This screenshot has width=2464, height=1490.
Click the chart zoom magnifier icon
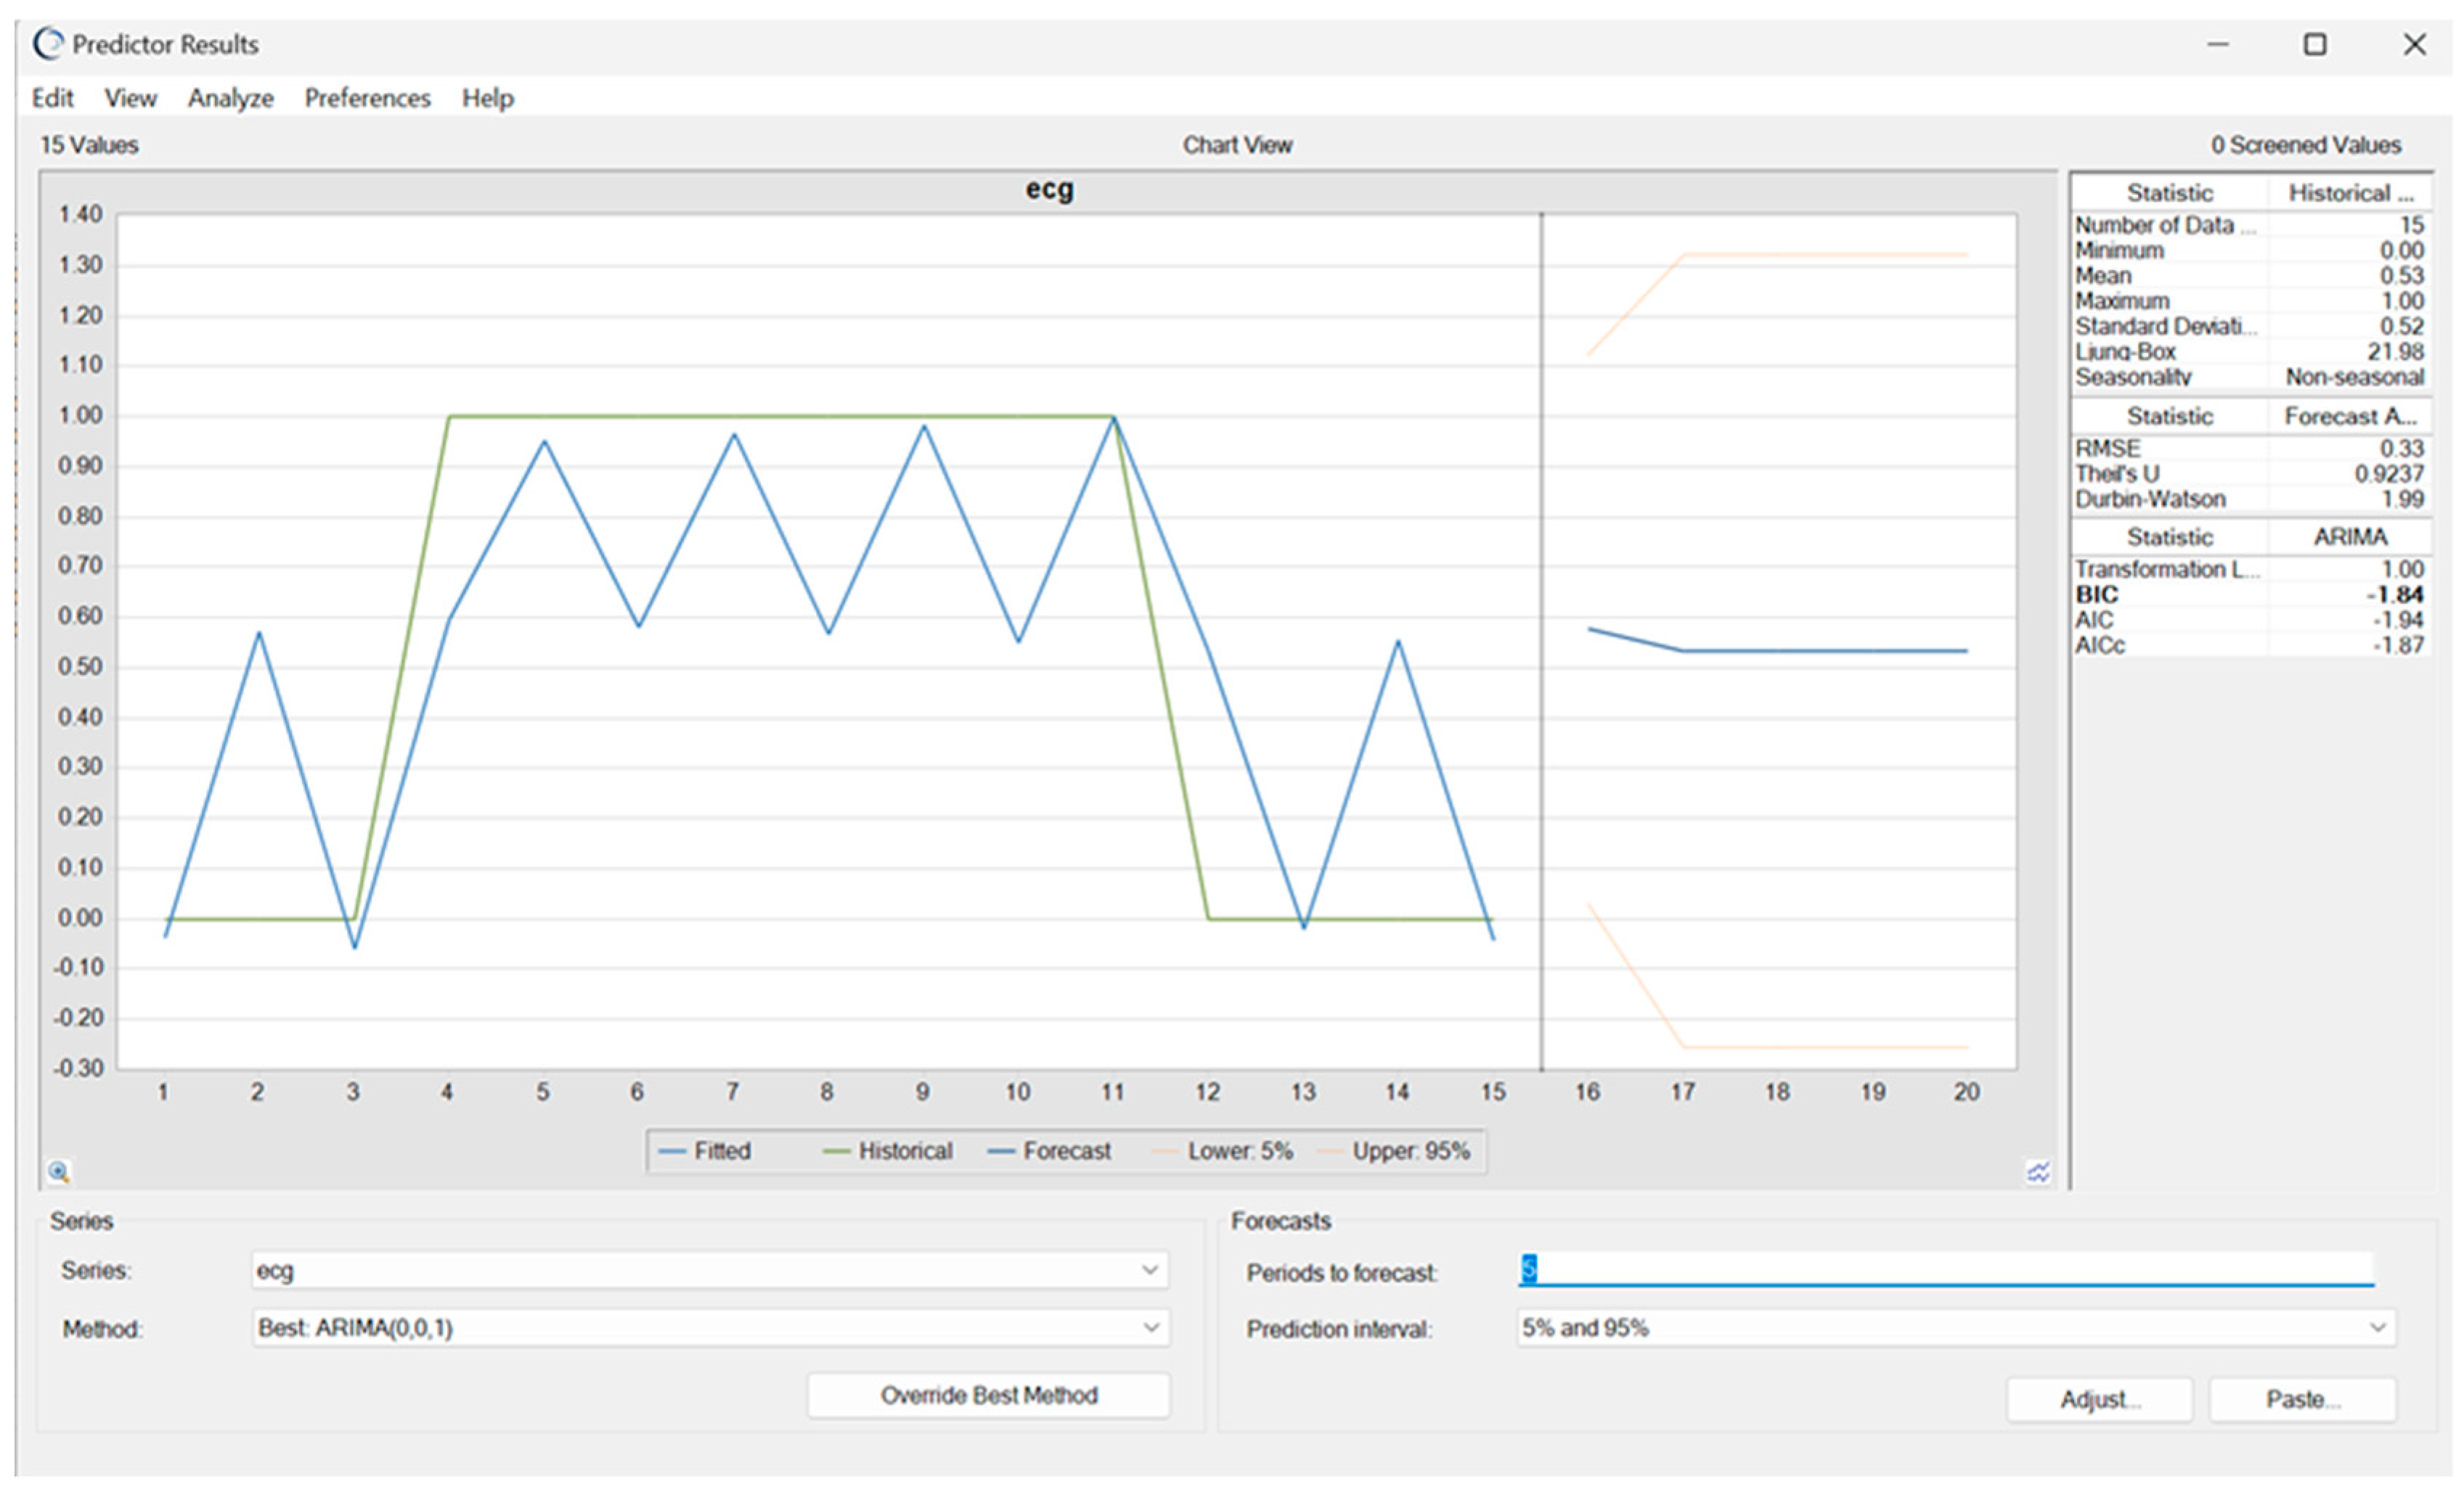[x=59, y=1171]
